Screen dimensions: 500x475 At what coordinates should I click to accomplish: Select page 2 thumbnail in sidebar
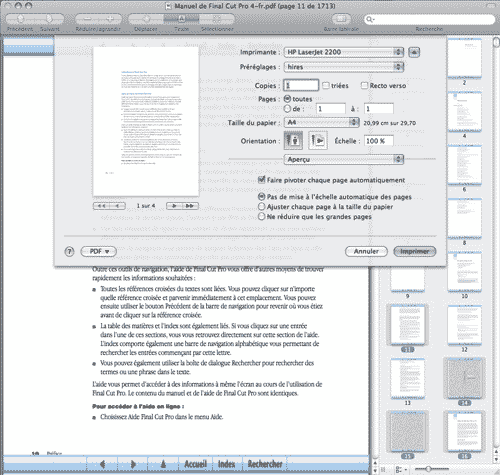(464, 58)
